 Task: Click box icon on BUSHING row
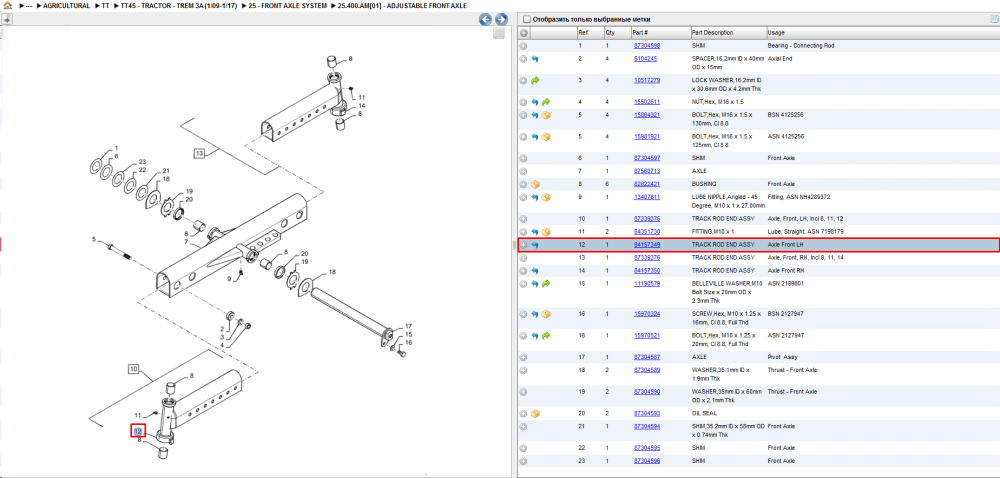tap(534, 184)
